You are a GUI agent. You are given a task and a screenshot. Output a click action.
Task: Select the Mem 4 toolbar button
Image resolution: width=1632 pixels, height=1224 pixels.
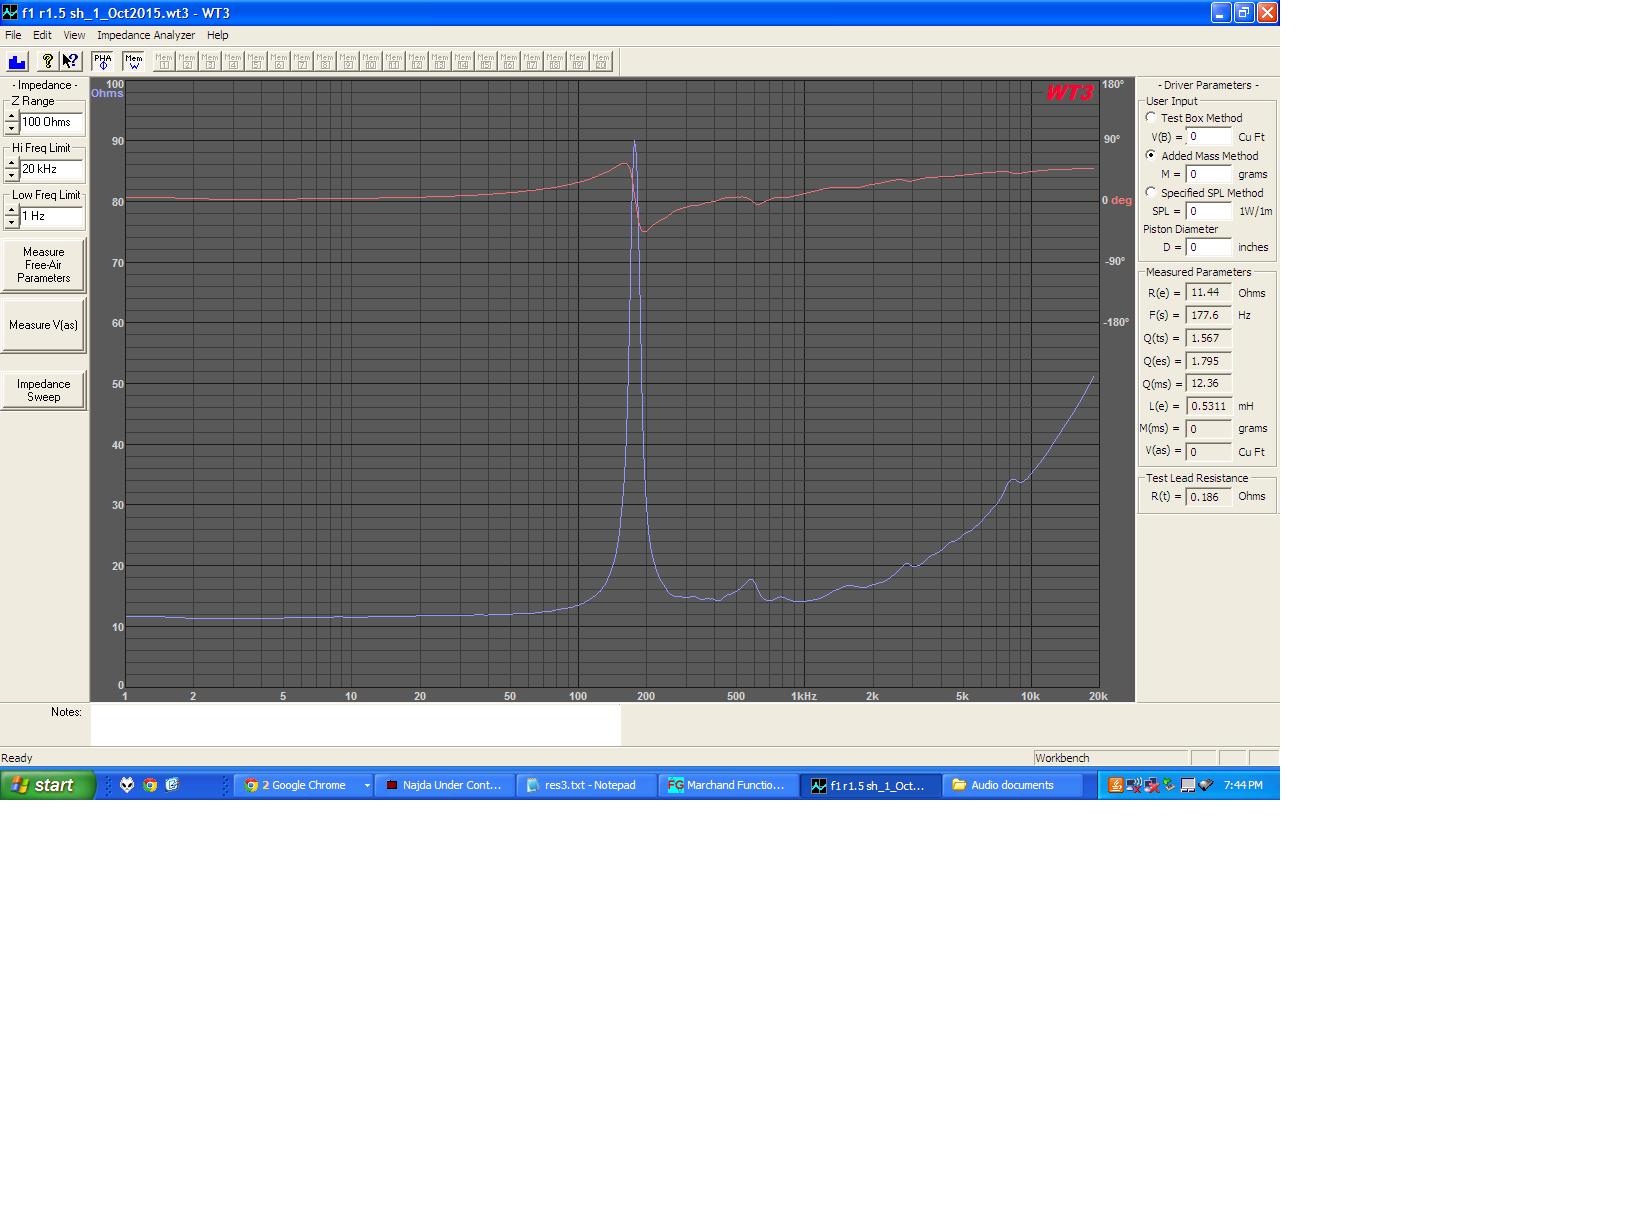pyautogui.click(x=233, y=61)
